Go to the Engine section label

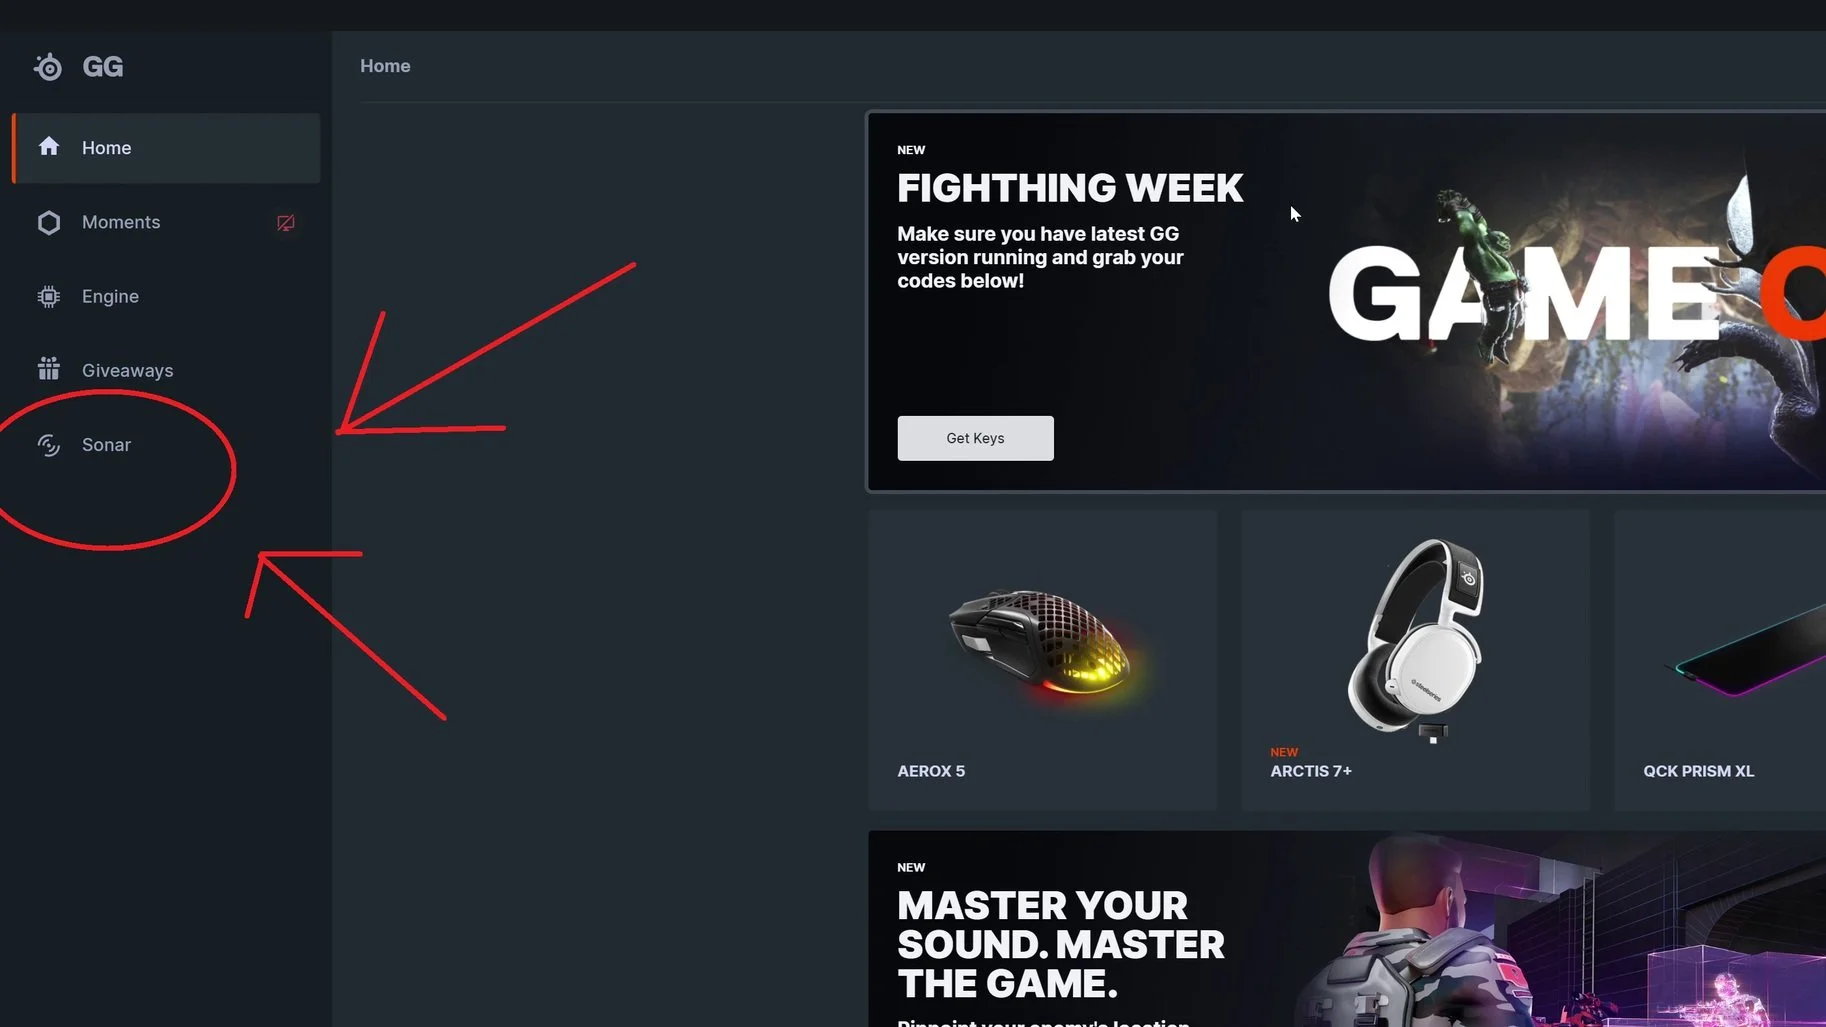(110, 296)
